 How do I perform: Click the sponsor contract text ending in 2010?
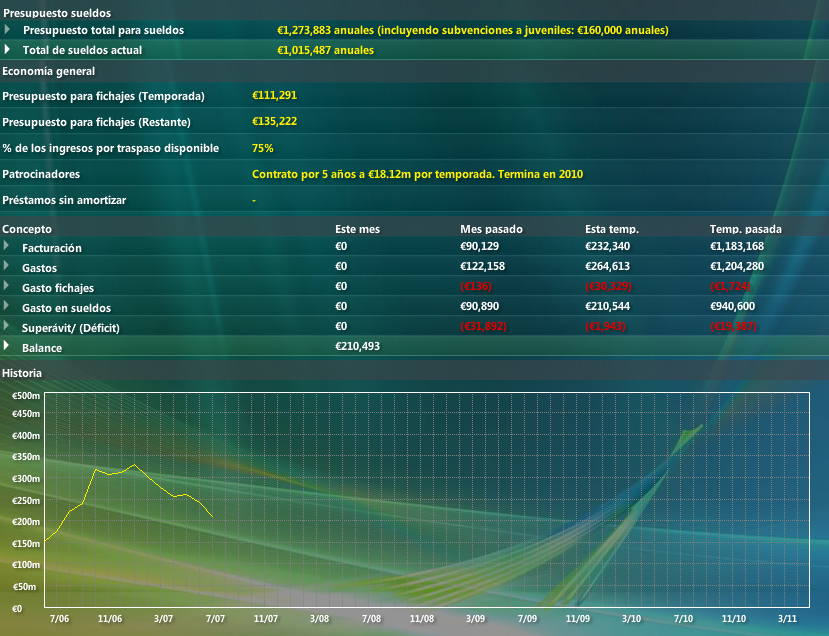(417, 174)
